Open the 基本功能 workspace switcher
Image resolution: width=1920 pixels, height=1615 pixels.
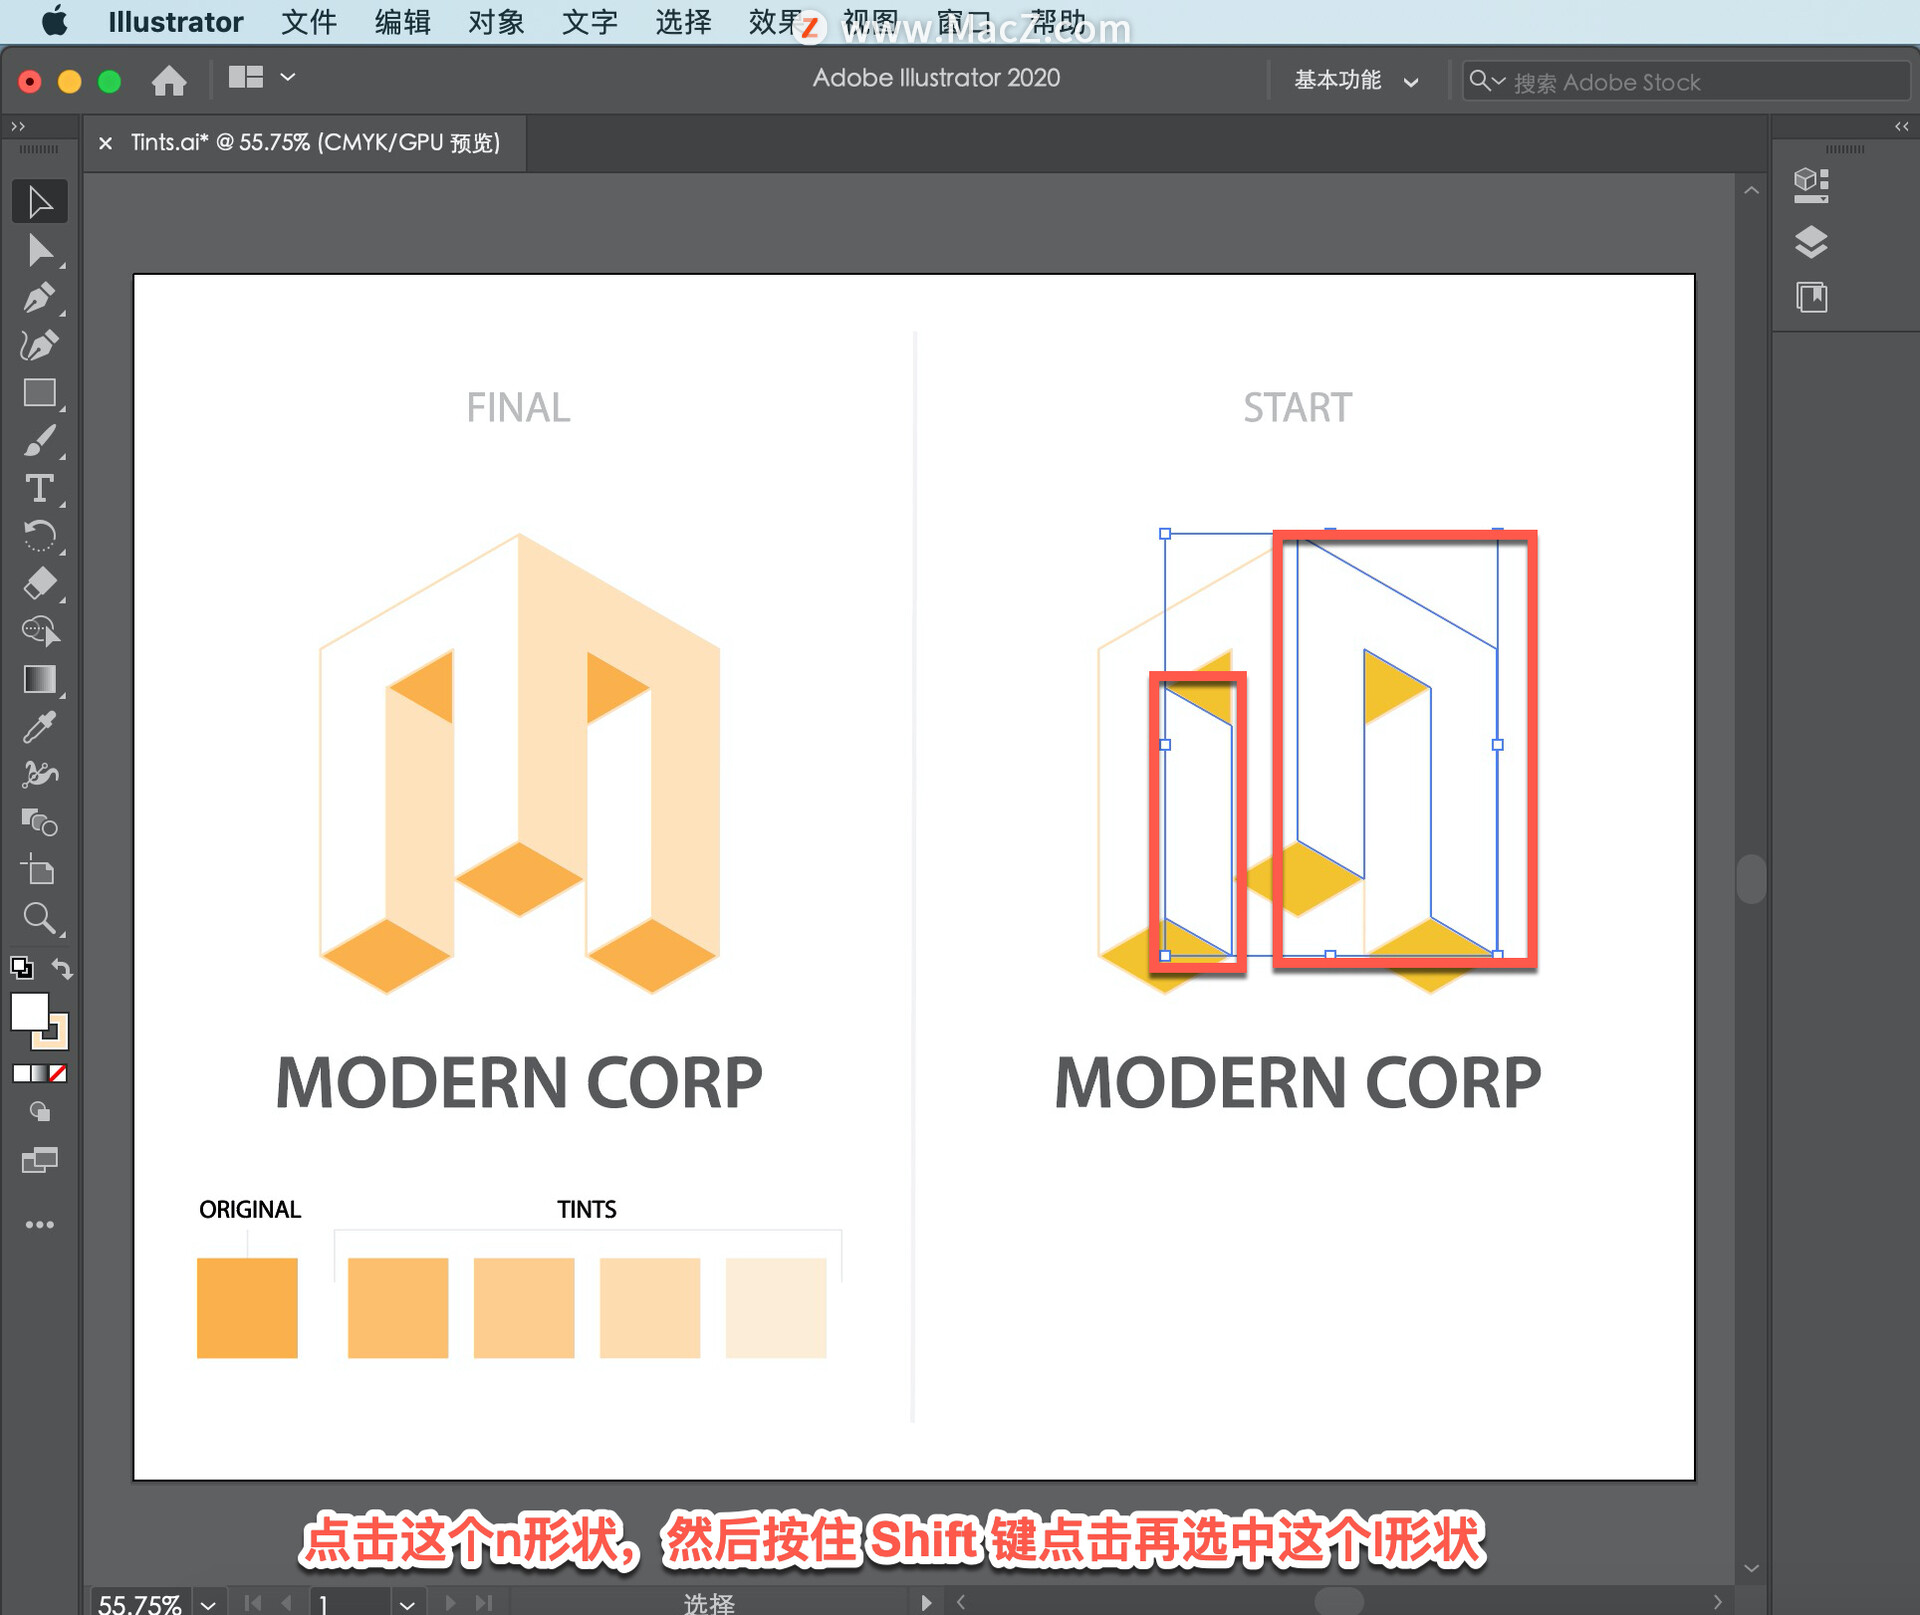pos(1356,81)
